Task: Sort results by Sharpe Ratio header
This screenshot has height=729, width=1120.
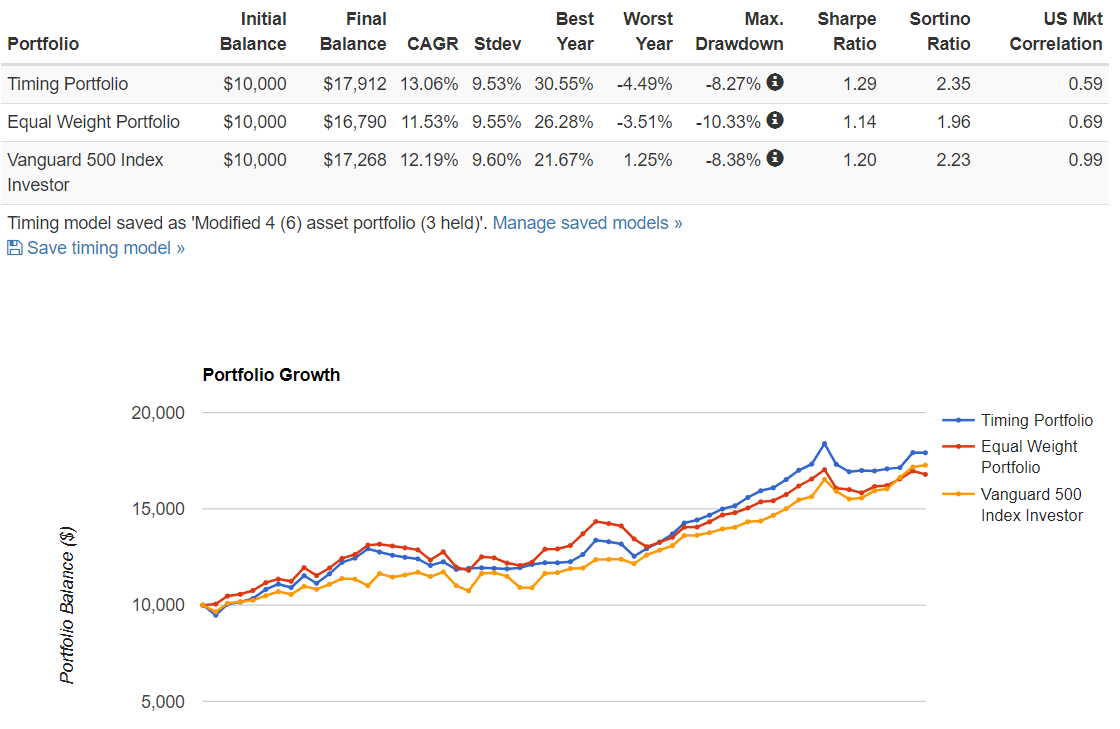Action: pyautogui.click(x=847, y=31)
